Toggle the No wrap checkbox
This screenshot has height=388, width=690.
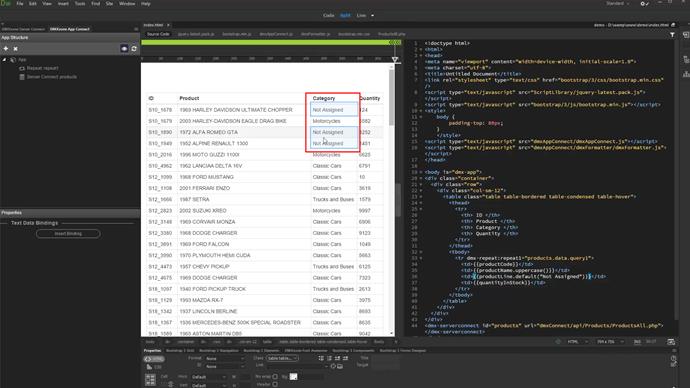tap(275, 377)
